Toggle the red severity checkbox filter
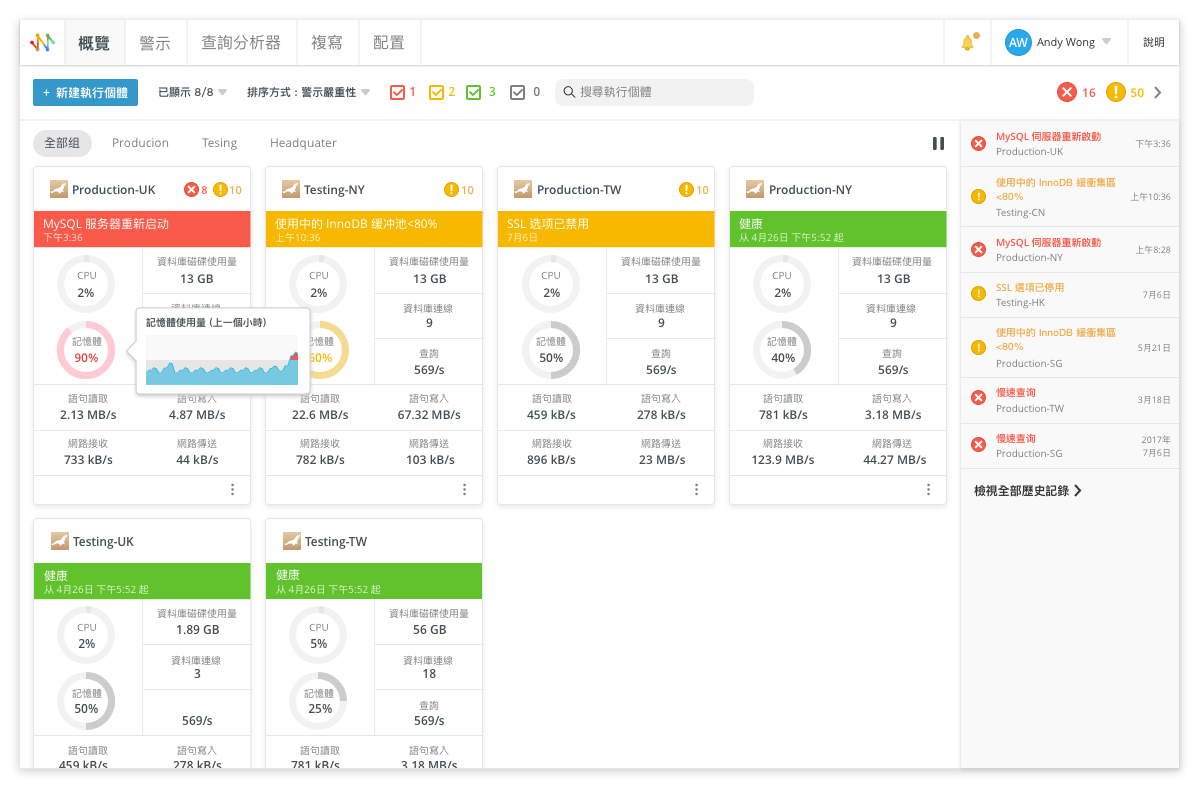Image resolution: width=1200 pixels, height=790 pixels. [397, 93]
